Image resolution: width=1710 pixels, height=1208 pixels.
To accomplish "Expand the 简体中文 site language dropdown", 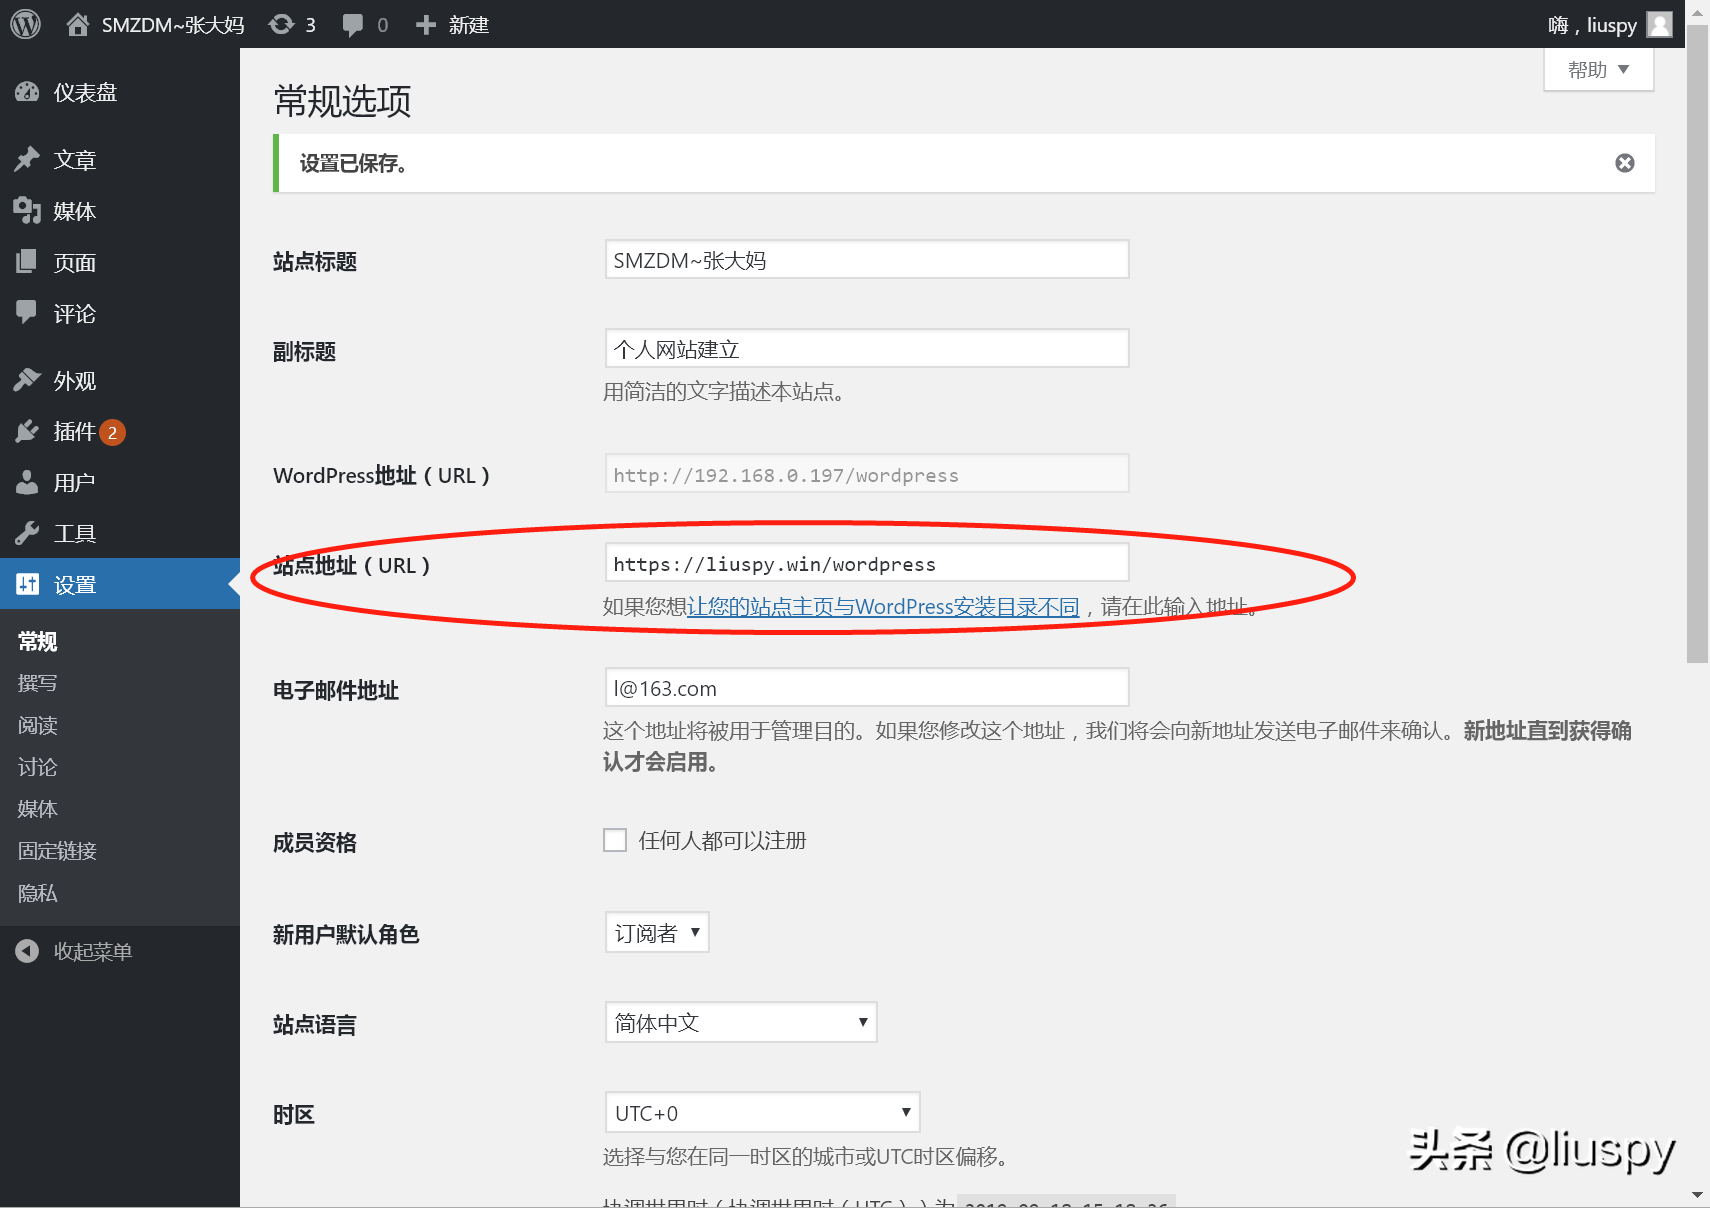I will click(740, 1023).
